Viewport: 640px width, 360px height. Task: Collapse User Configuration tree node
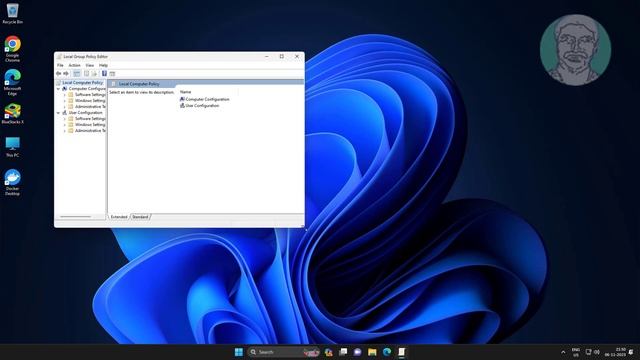click(58, 113)
